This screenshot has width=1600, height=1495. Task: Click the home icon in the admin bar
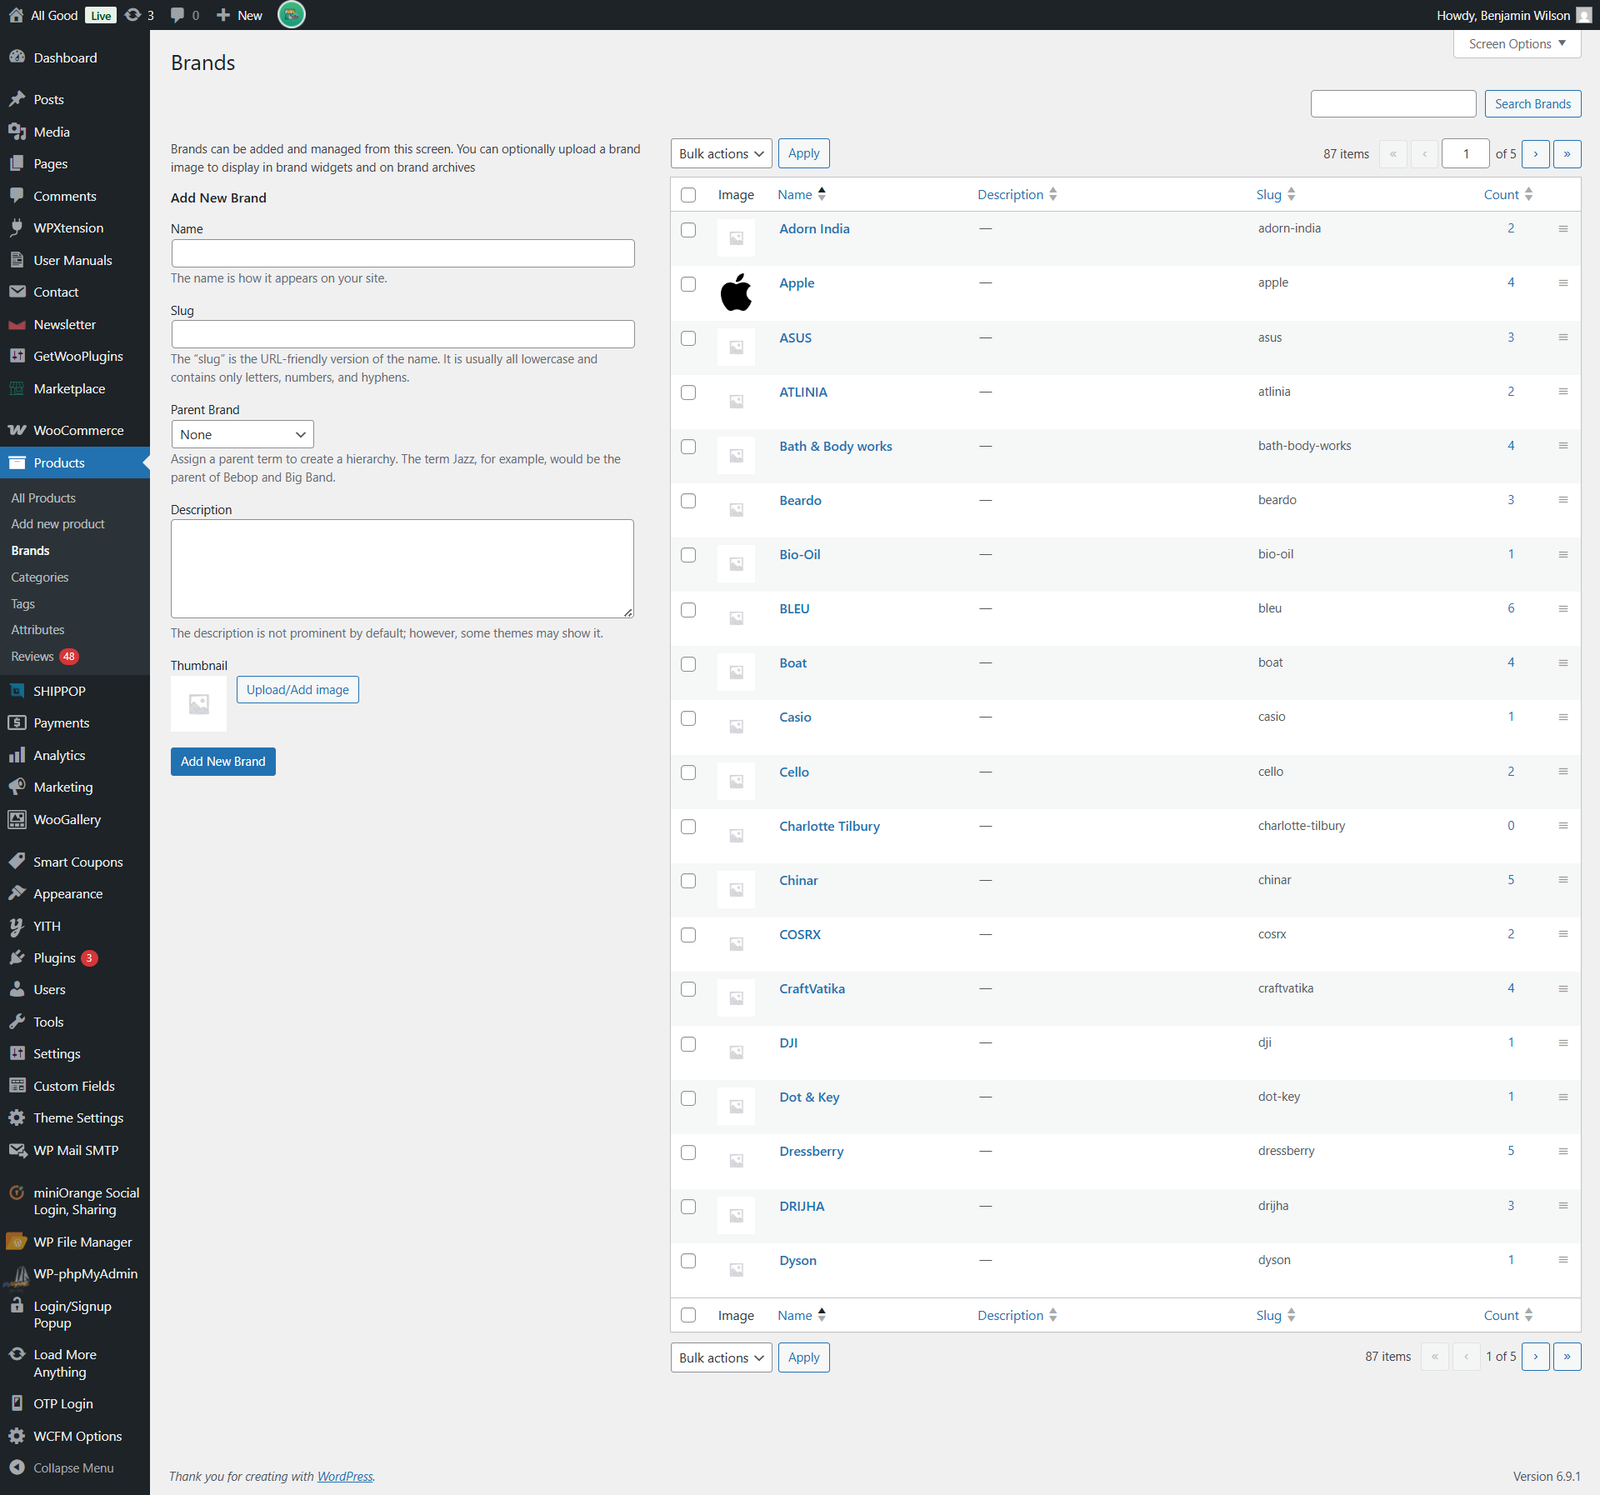tap(16, 15)
